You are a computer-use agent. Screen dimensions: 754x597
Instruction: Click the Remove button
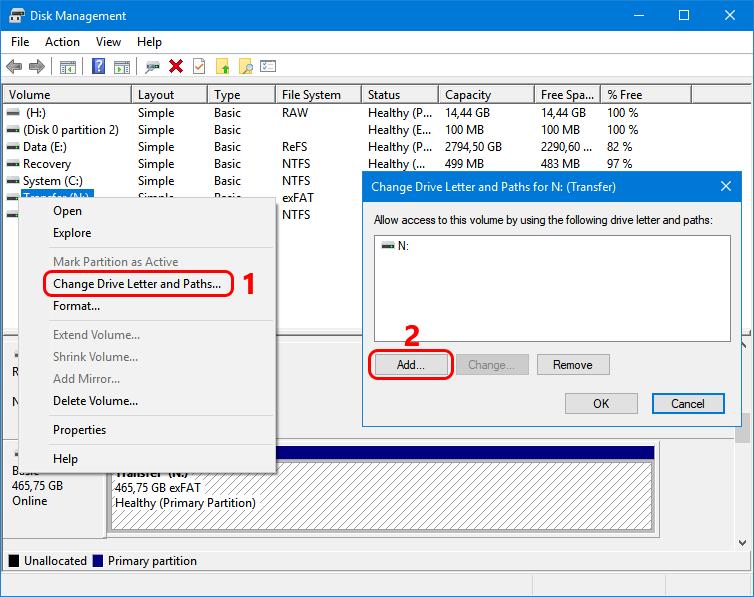coord(573,365)
